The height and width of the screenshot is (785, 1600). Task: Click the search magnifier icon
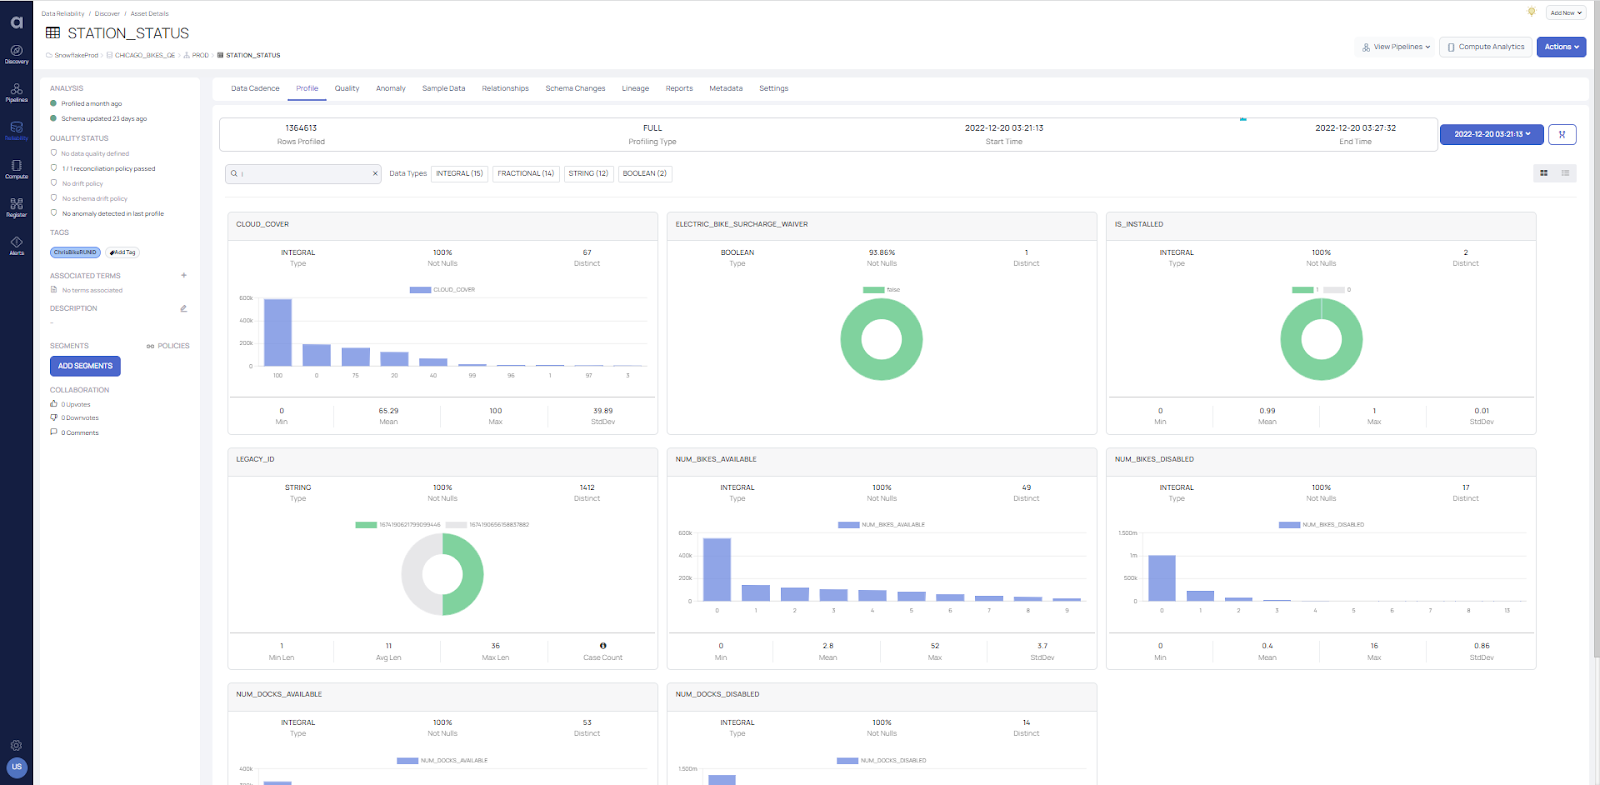click(x=234, y=173)
